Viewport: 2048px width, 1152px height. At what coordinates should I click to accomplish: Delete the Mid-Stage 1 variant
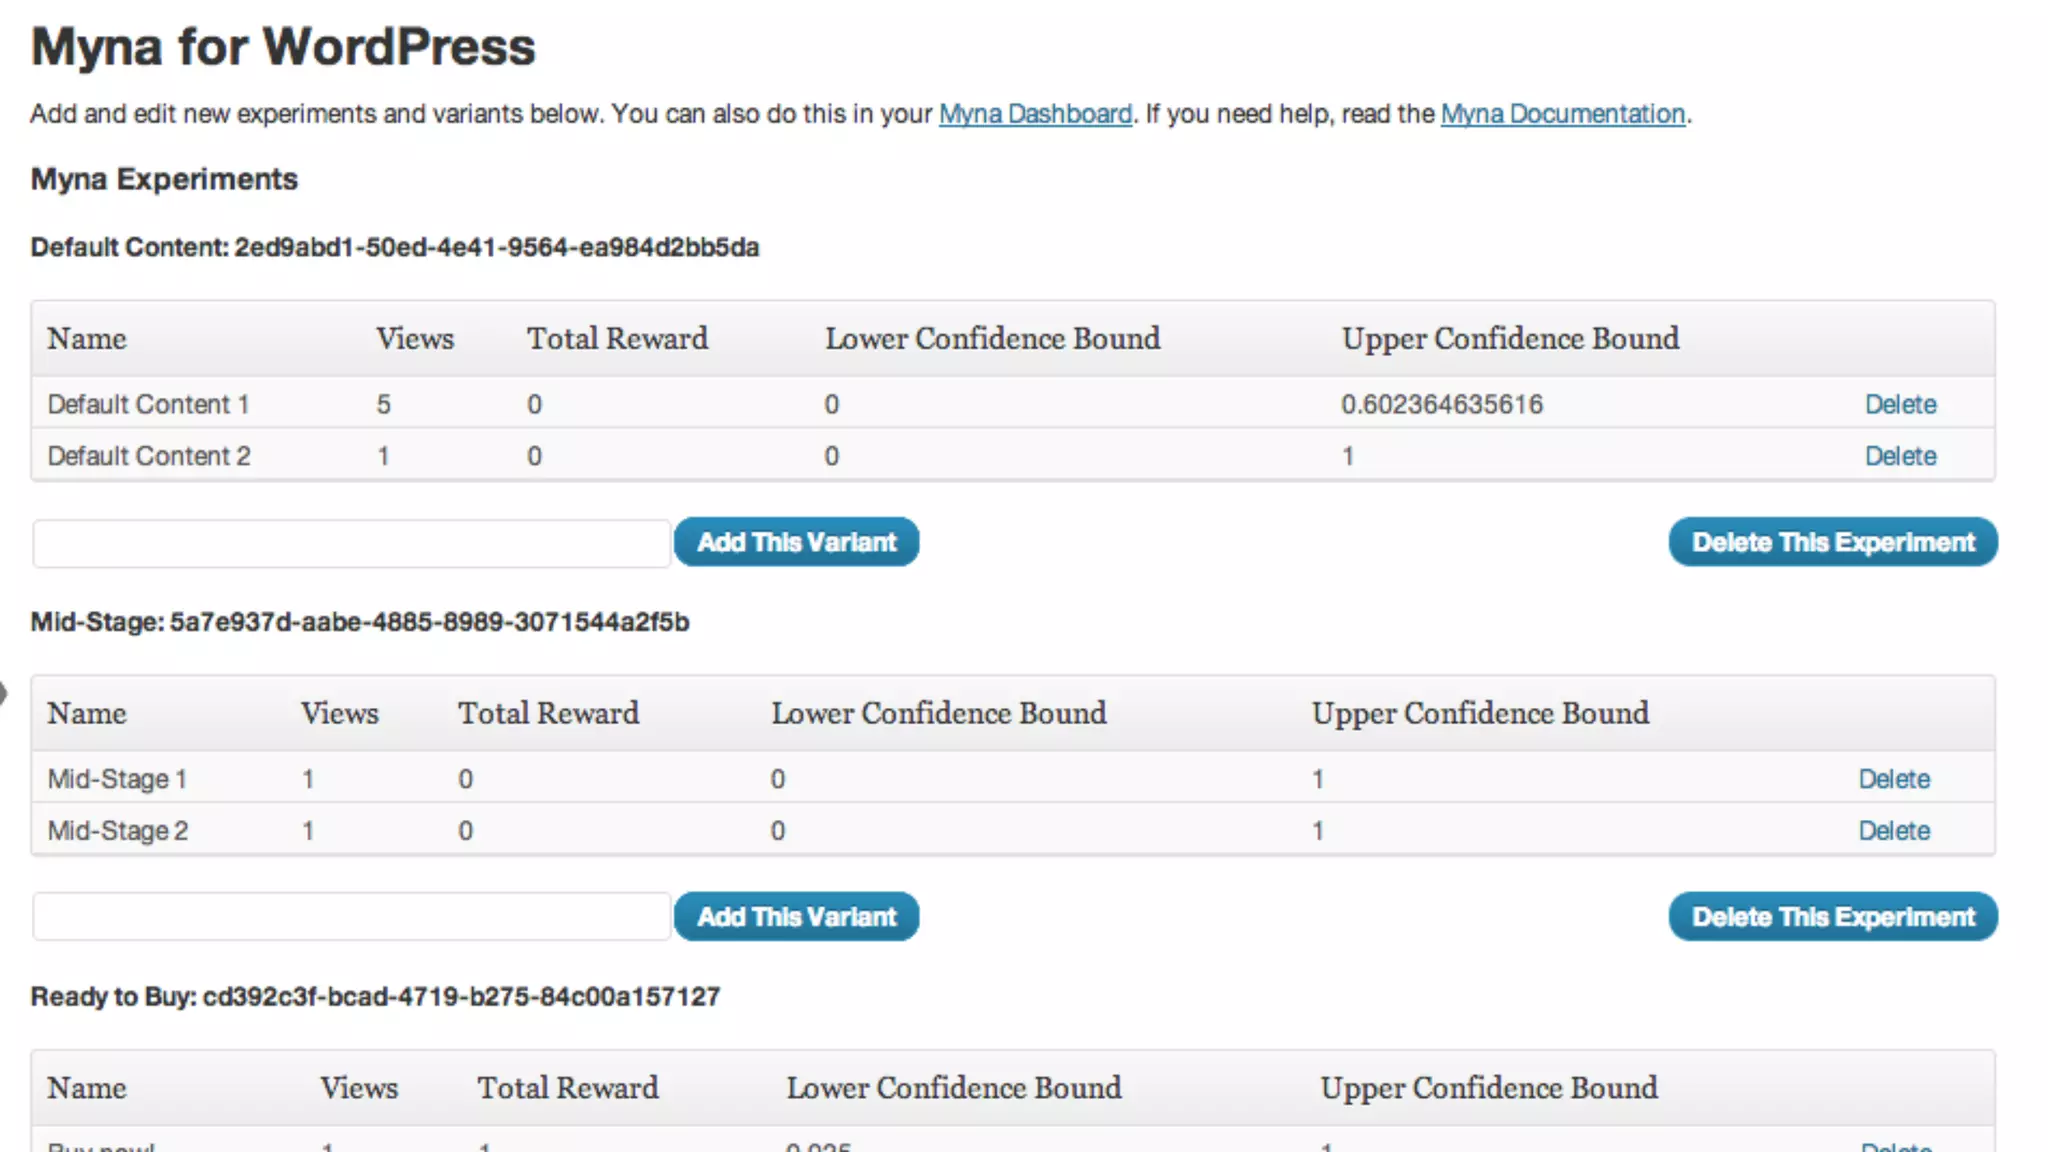click(1894, 779)
